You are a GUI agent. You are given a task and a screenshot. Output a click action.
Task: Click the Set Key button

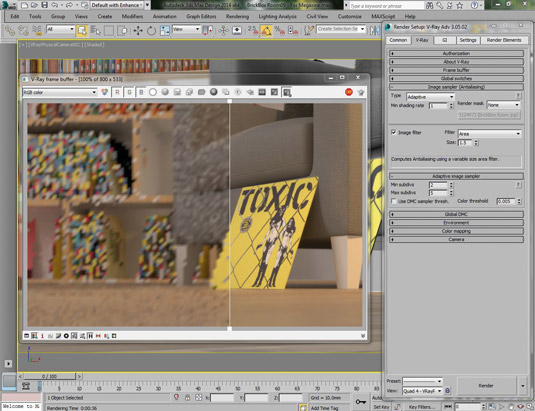click(381, 407)
